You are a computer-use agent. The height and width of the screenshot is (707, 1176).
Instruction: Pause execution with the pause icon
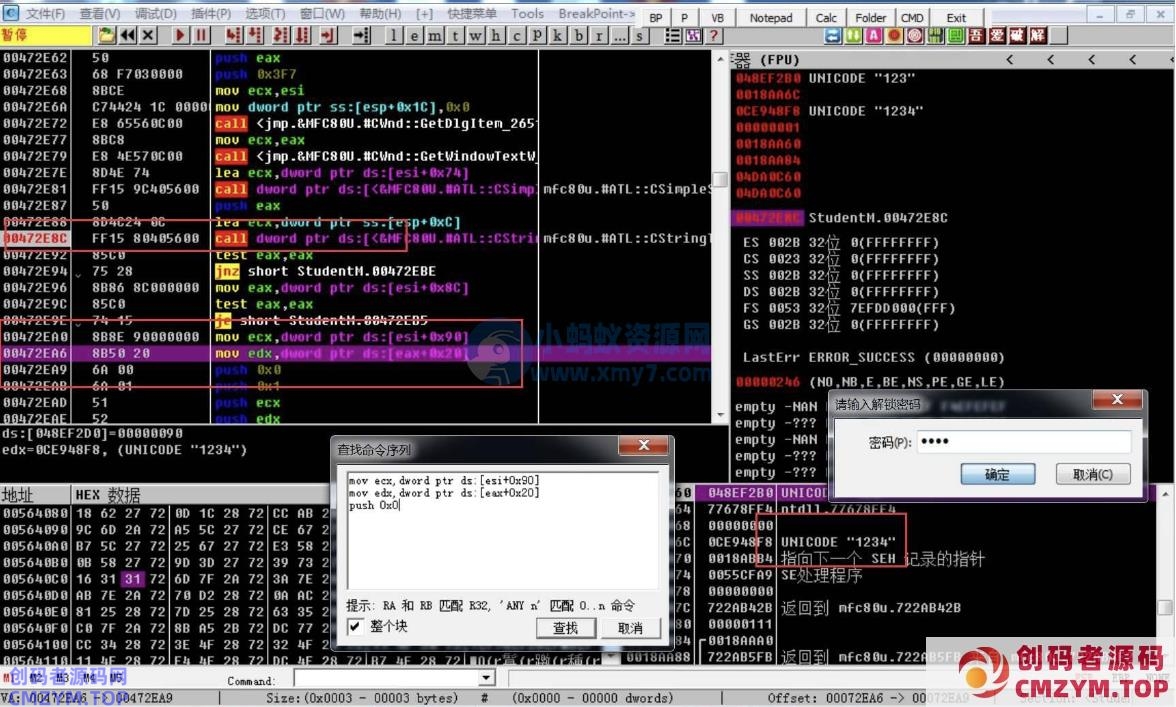[201, 35]
